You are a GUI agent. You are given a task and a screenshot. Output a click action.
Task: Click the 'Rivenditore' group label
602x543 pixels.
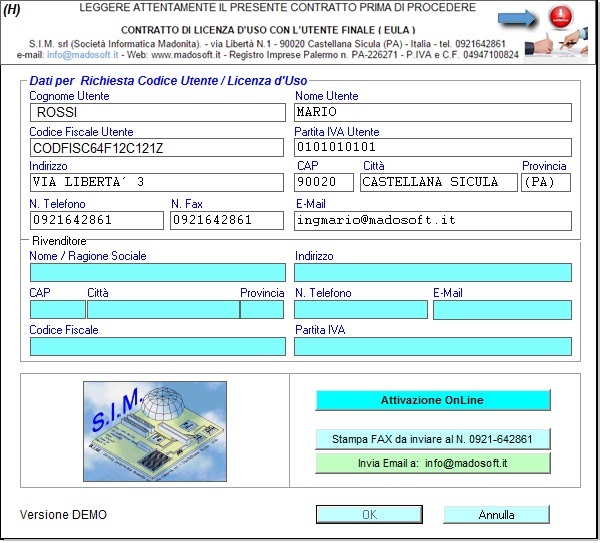pyautogui.click(x=59, y=241)
